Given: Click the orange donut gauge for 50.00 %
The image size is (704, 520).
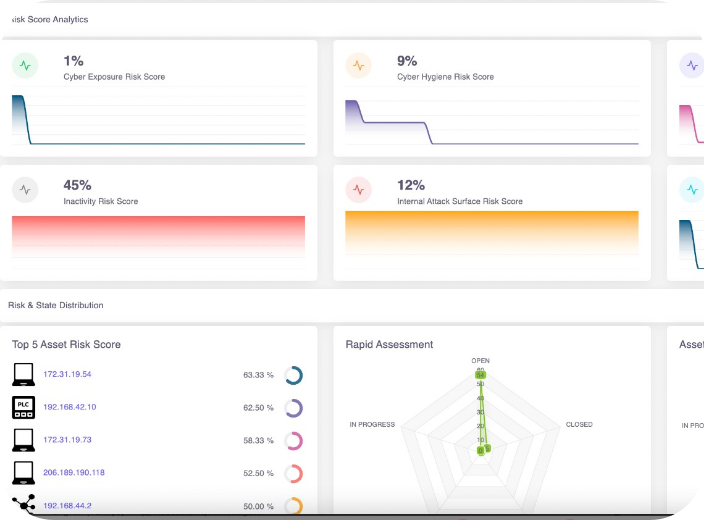Looking at the screenshot, I should 294,506.
